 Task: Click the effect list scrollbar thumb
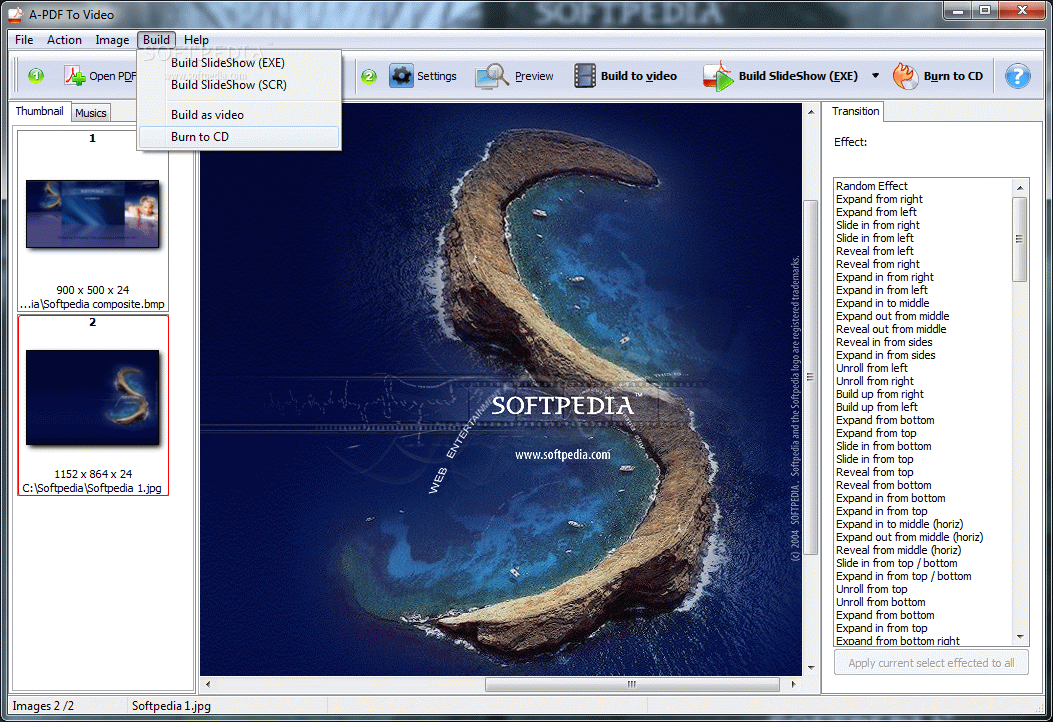(1019, 239)
